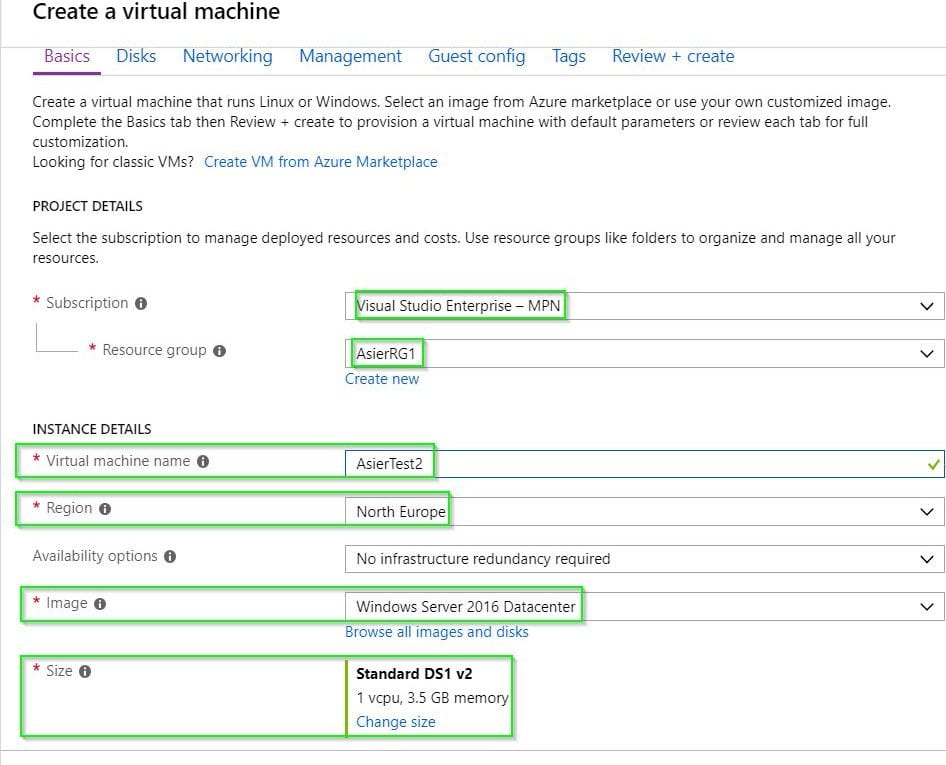Screen dimensions: 946x765
Task: Select the Basics tab
Action: 67,56
